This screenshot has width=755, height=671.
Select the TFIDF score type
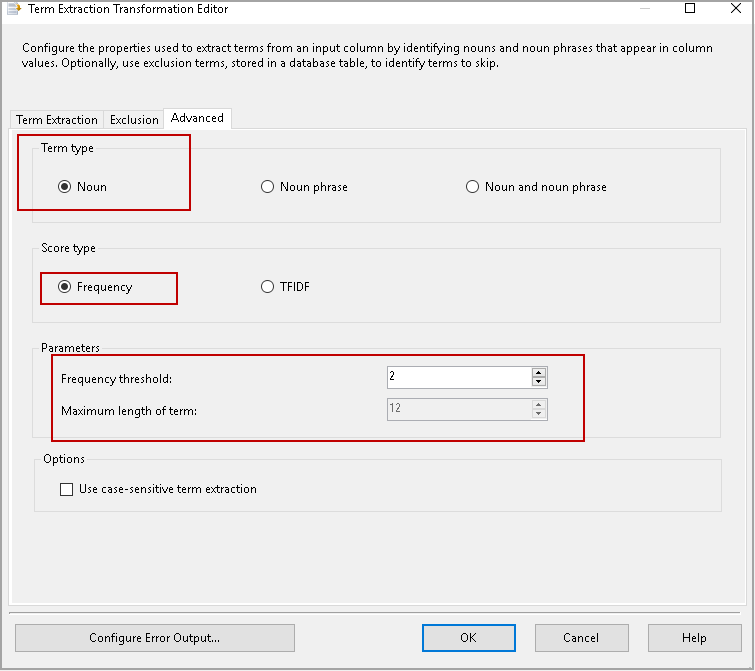pos(267,287)
